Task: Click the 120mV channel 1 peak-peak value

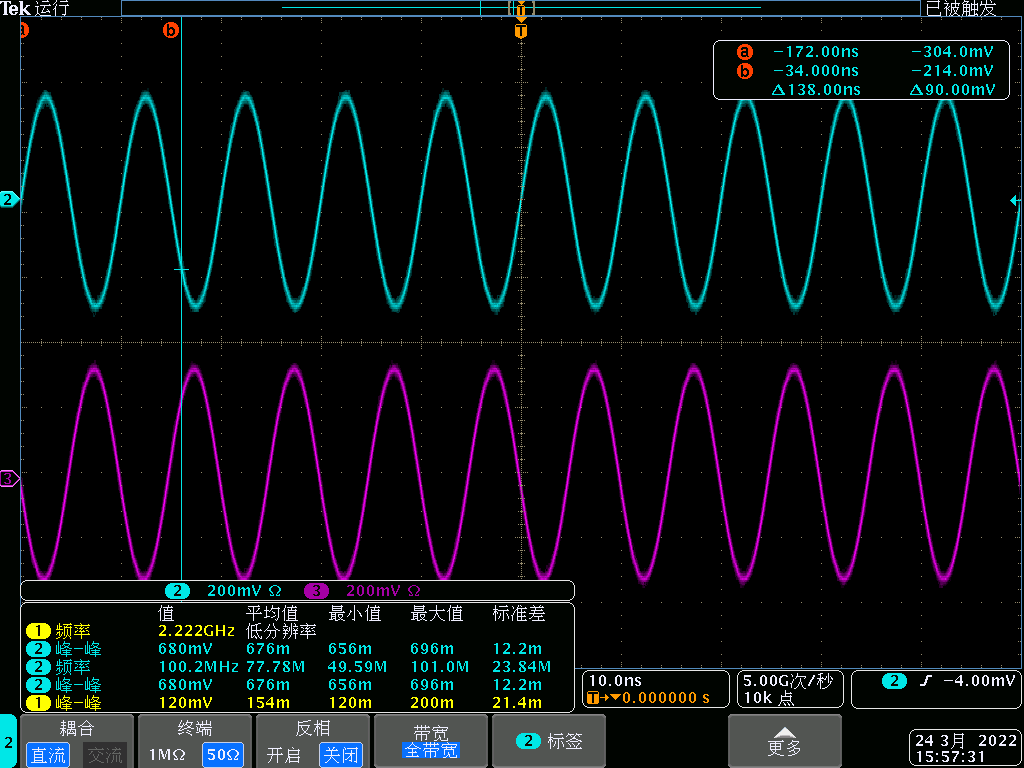Action: pos(187,703)
